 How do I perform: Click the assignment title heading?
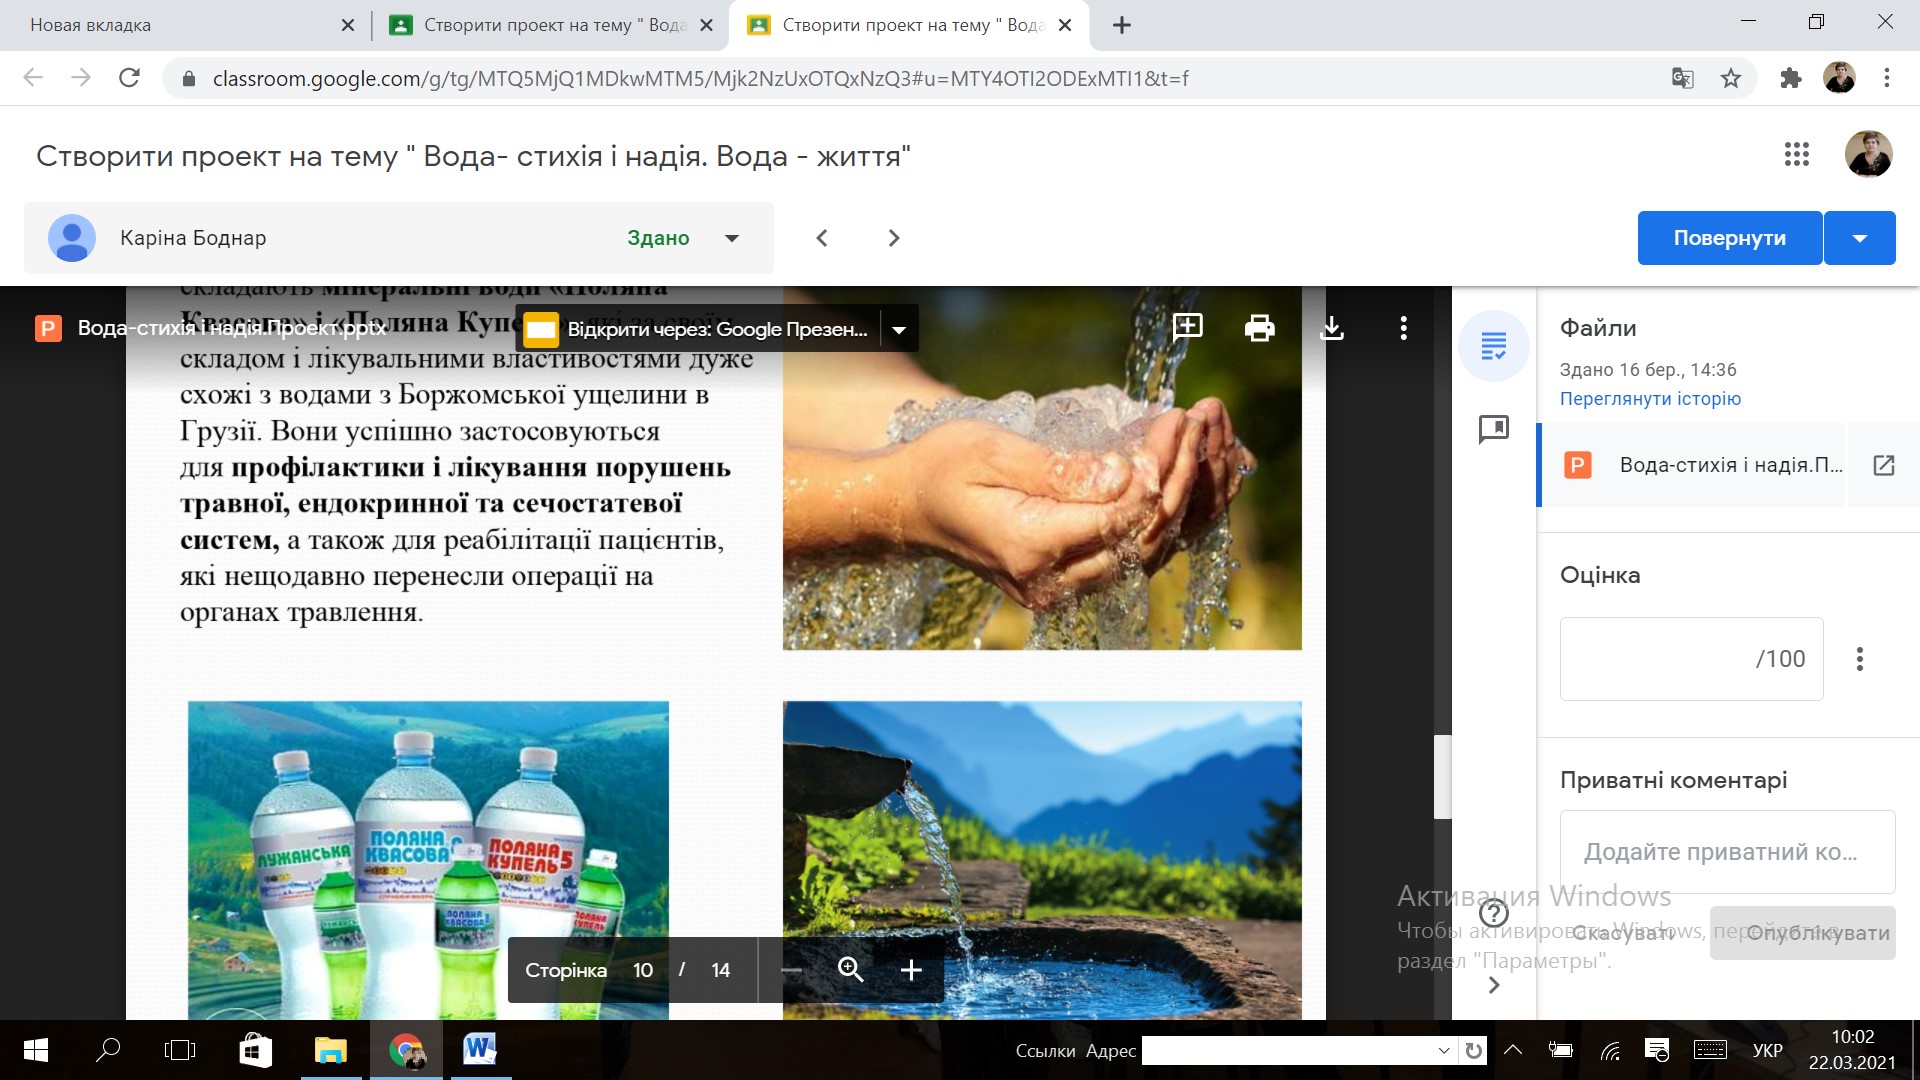click(x=473, y=156)
